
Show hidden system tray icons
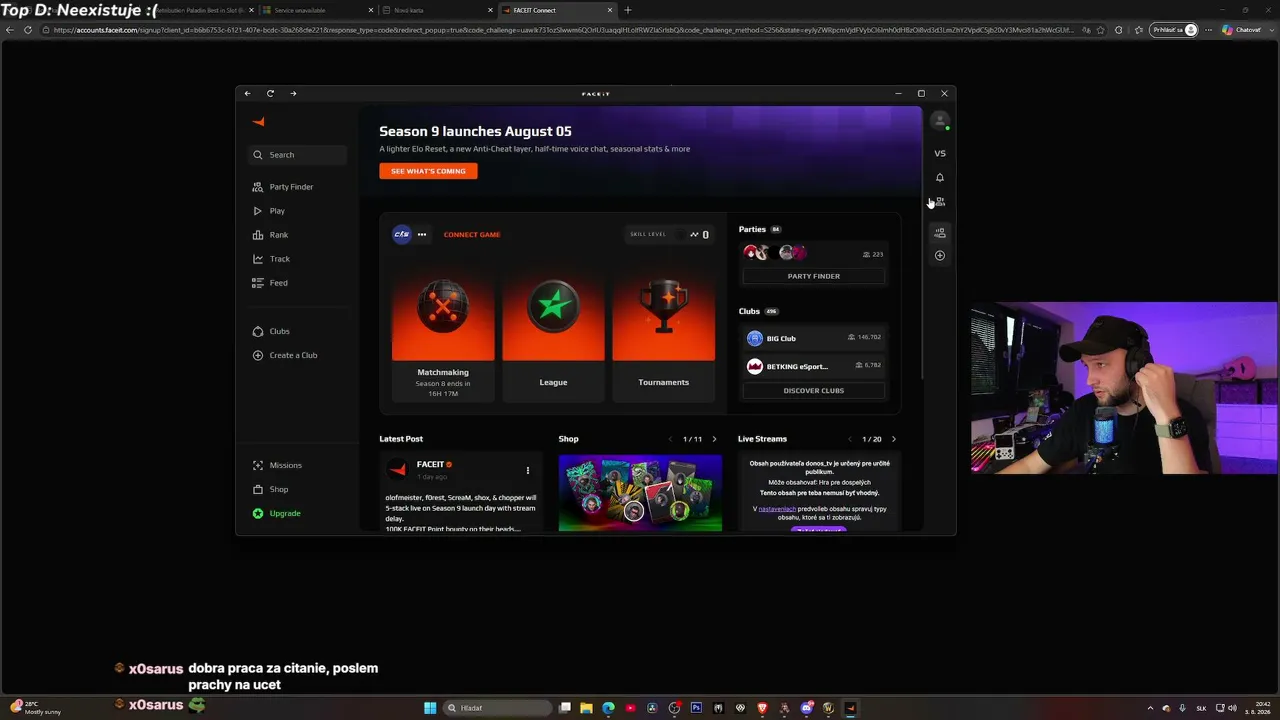tap(1150, 708)
